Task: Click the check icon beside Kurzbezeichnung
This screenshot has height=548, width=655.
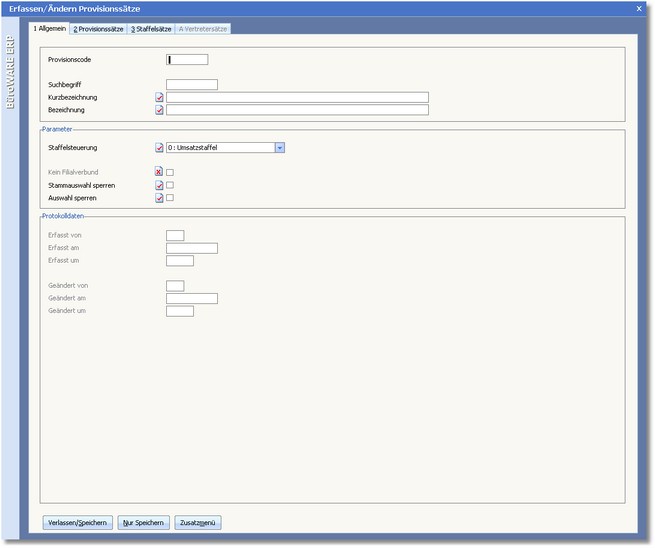Action: pos(159,98)
